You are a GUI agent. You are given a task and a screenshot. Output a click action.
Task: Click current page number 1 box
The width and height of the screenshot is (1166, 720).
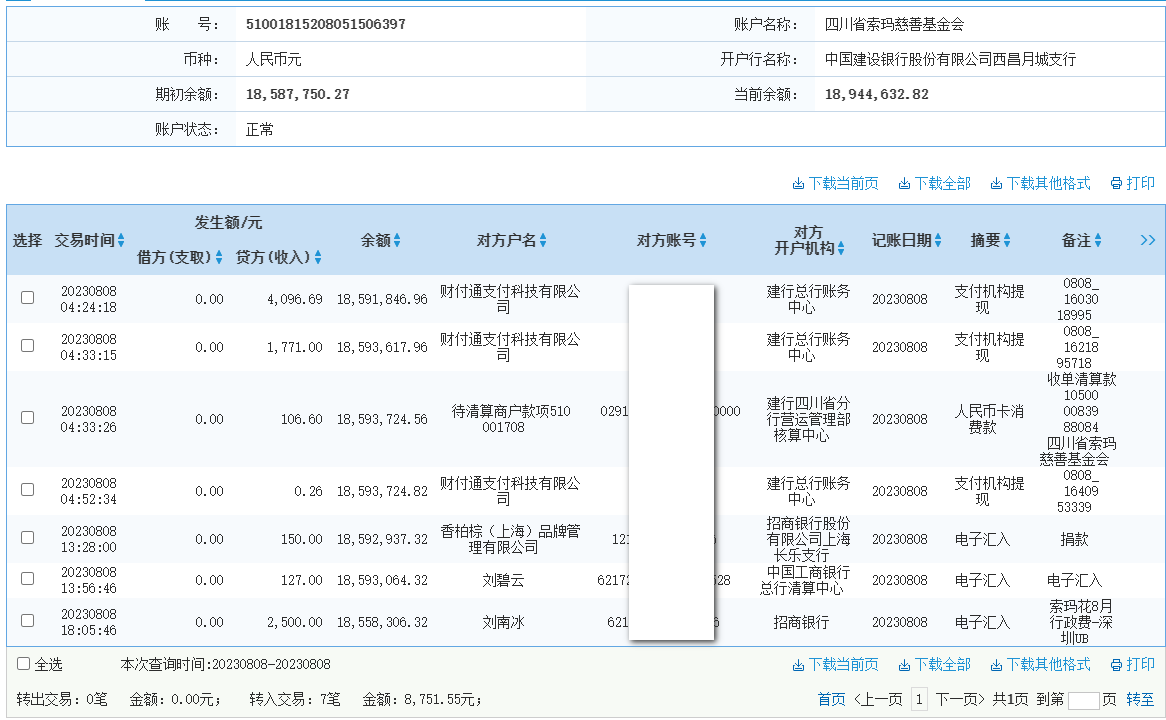point(919,699)
